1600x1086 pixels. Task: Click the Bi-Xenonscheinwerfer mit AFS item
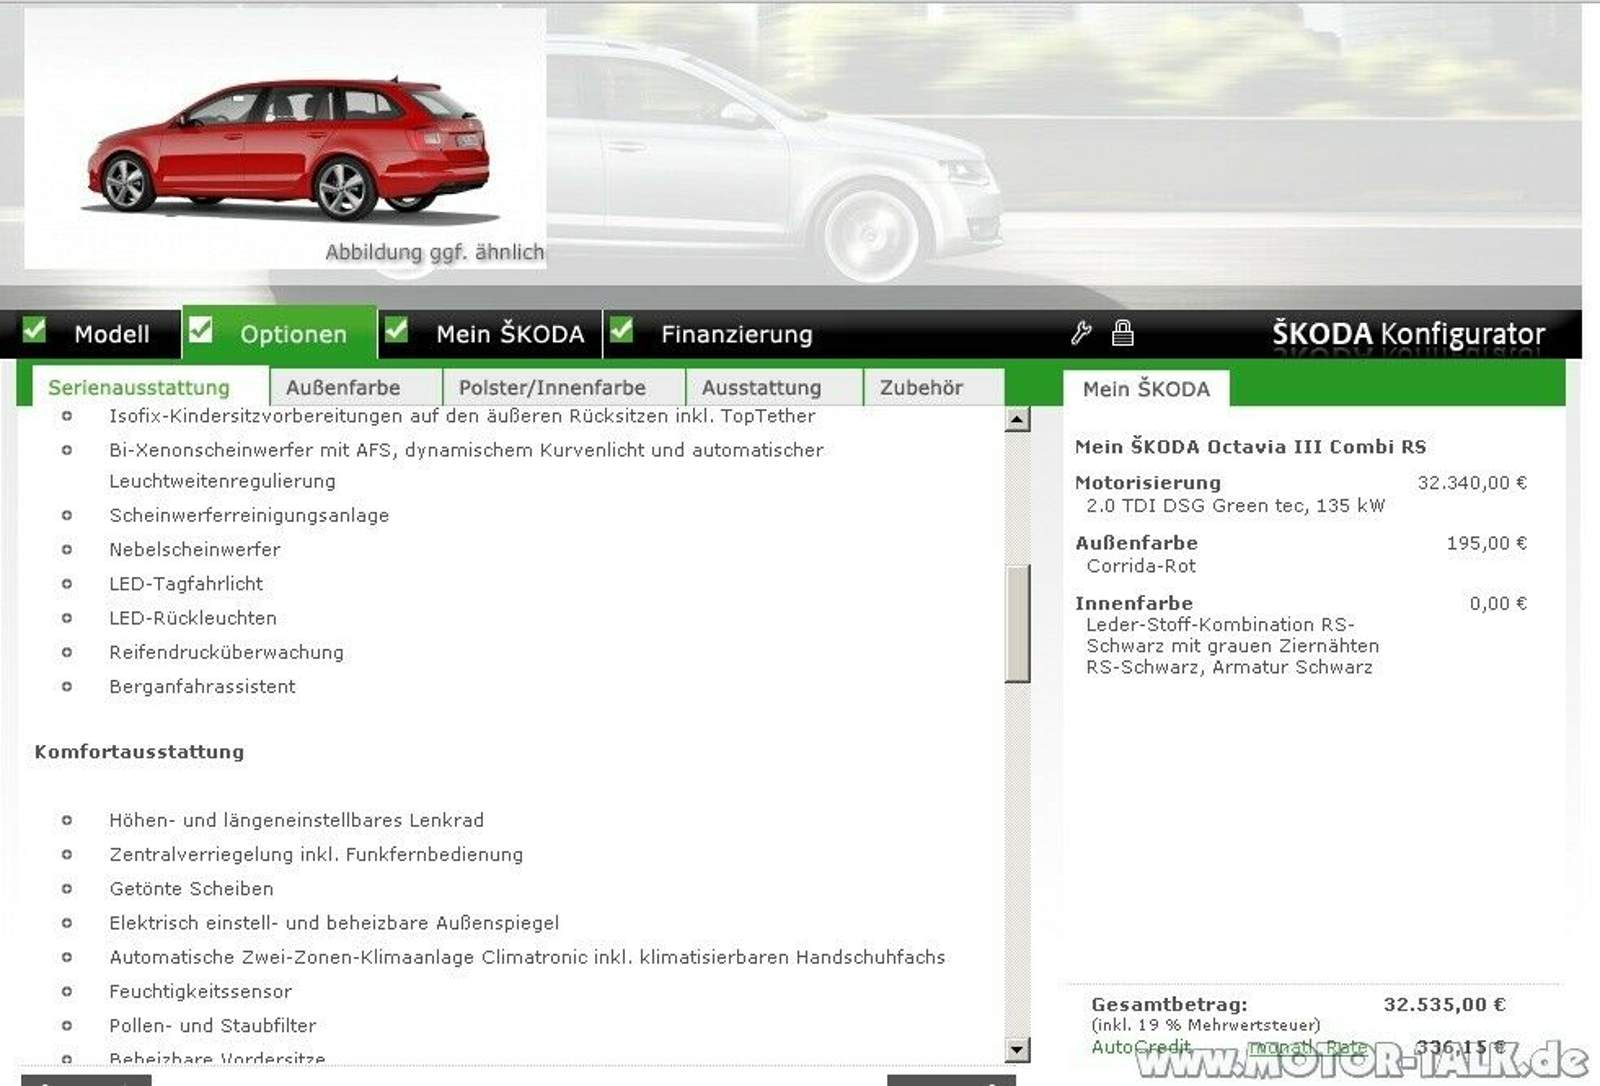tap(466, 465)
